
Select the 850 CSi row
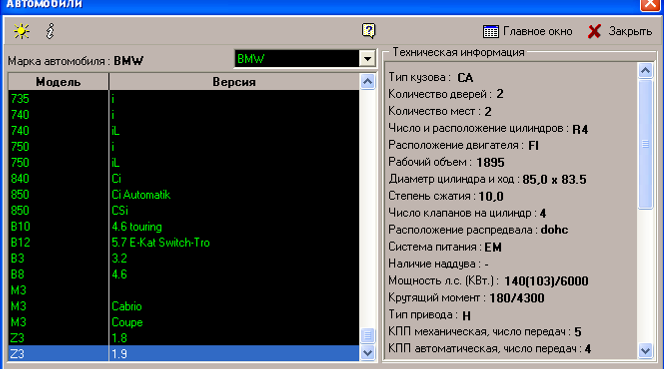pos(183,211)
